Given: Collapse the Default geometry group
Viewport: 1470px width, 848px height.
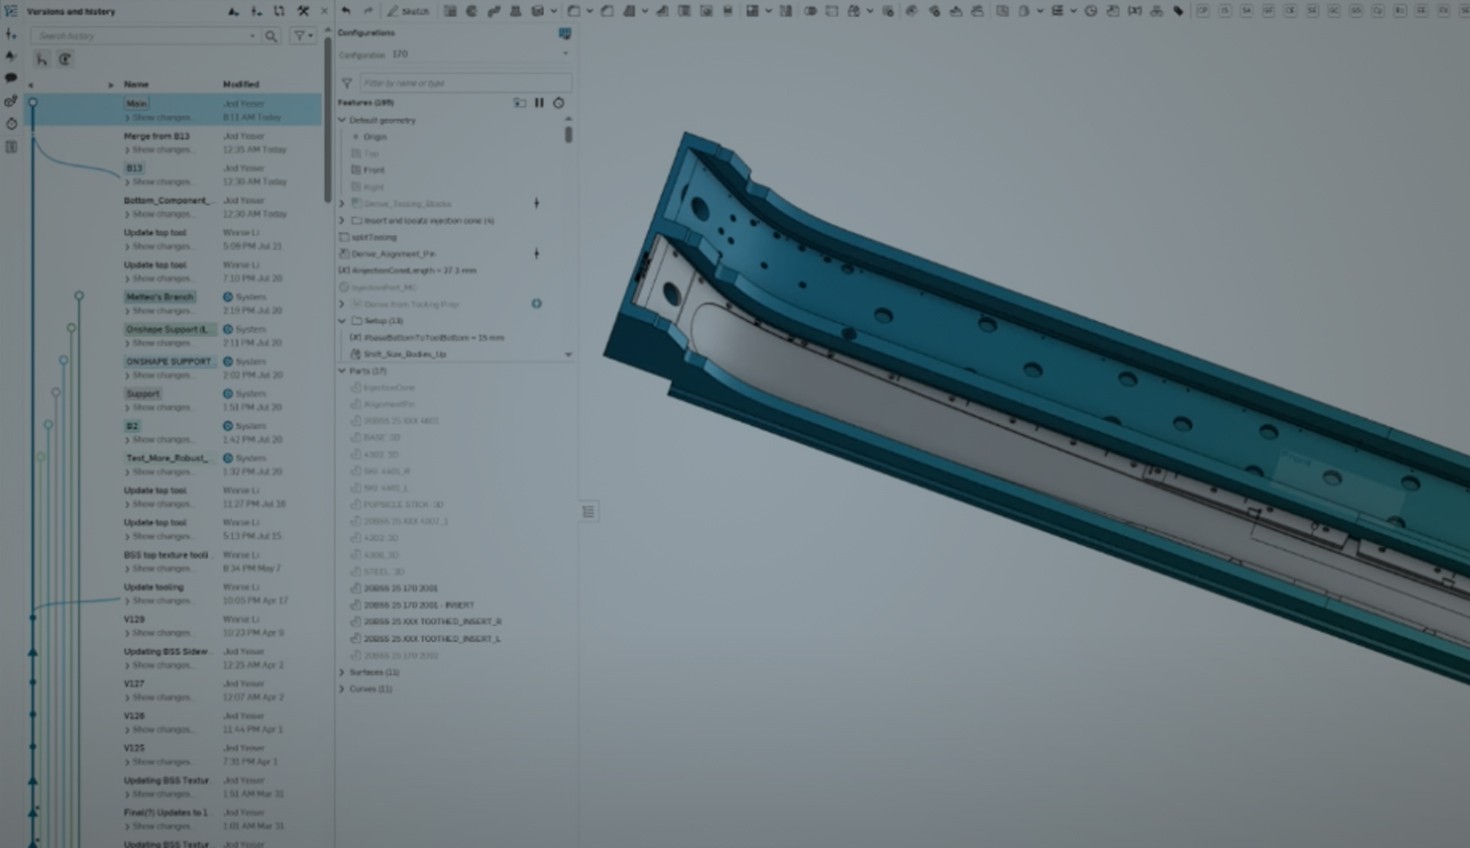Looking at the screenshot, I should [342, 120].
